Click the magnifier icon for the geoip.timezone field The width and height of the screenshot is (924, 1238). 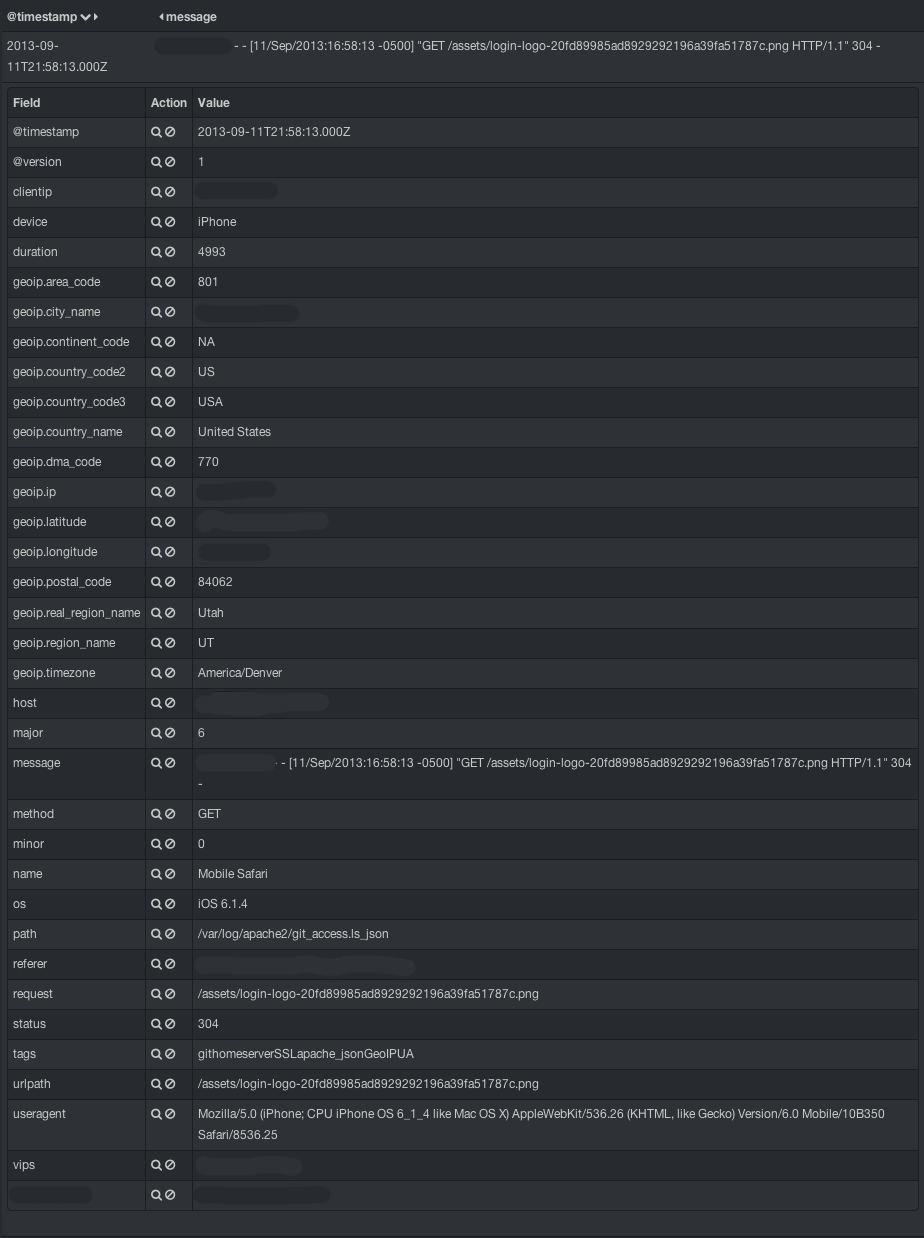click(x=156, y=673)
